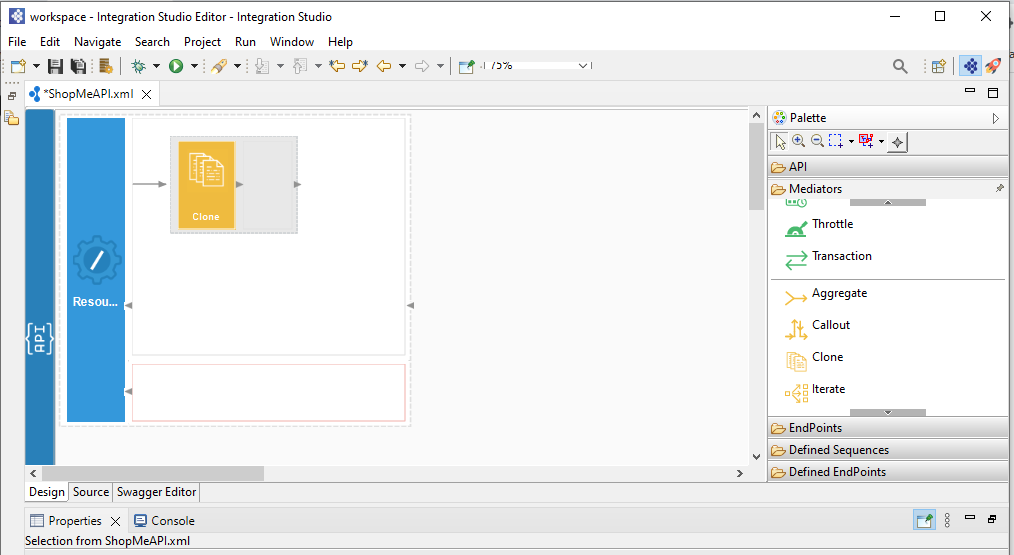Viewport: 1014px width, 555px height.
Task: Open the File menu
Action: coord(17,42)
